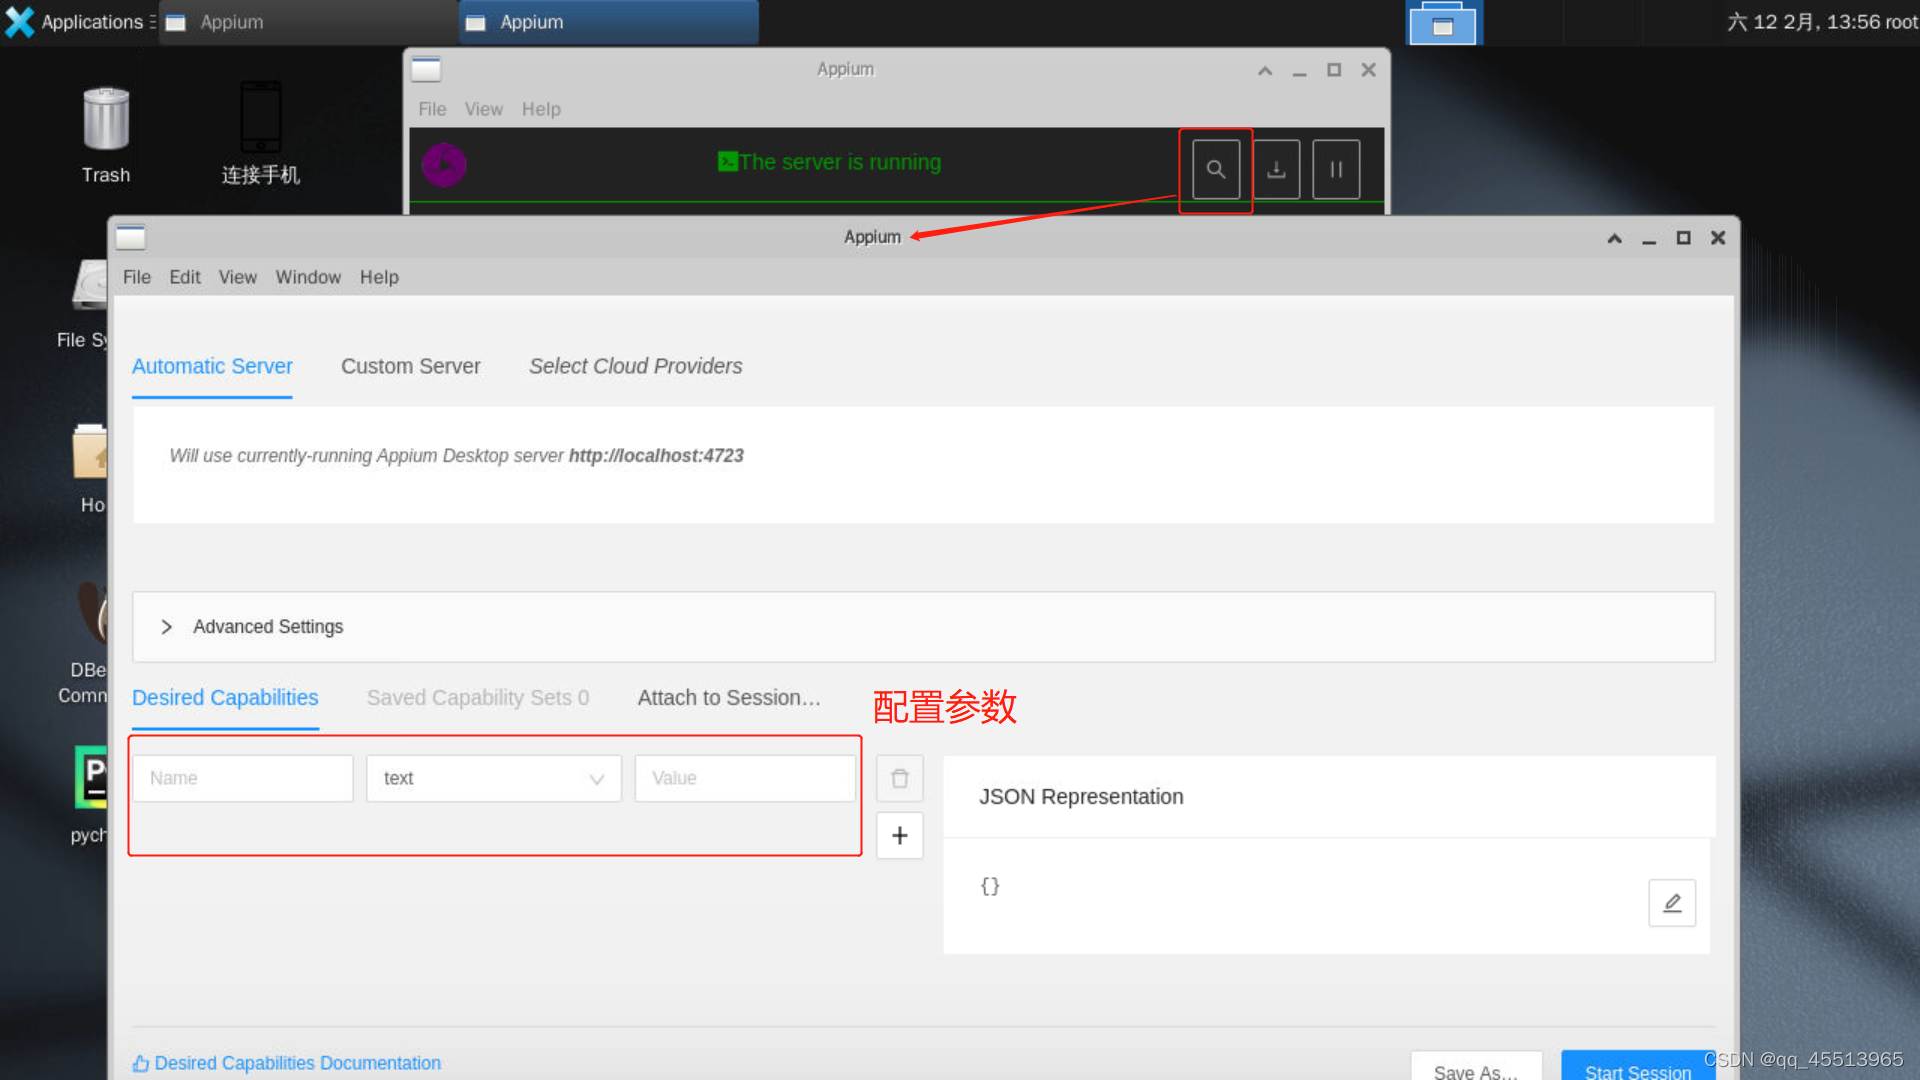This screenshot has width=1920, height=1080.
Task: Open the Saved Capability Sets tab
Action: coord(477,698)
